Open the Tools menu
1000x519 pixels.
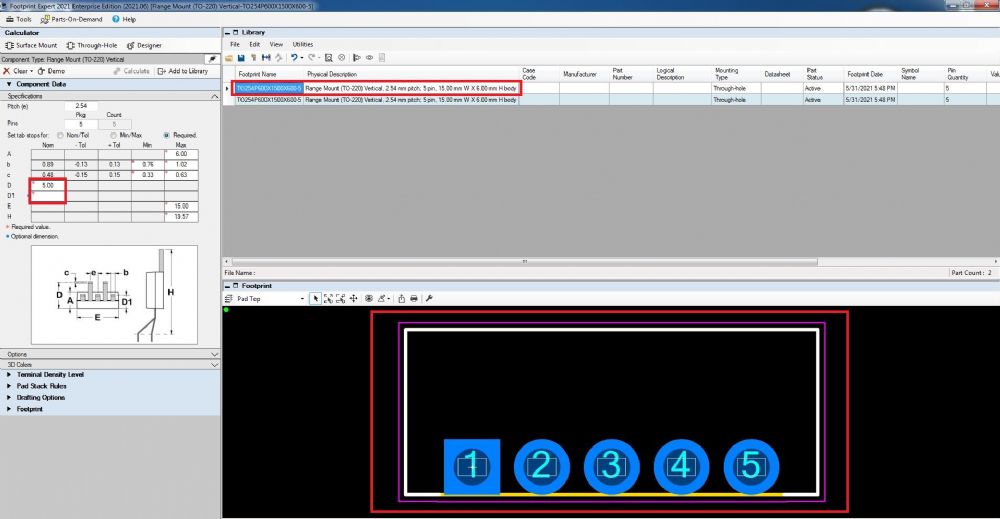point(19,19)
